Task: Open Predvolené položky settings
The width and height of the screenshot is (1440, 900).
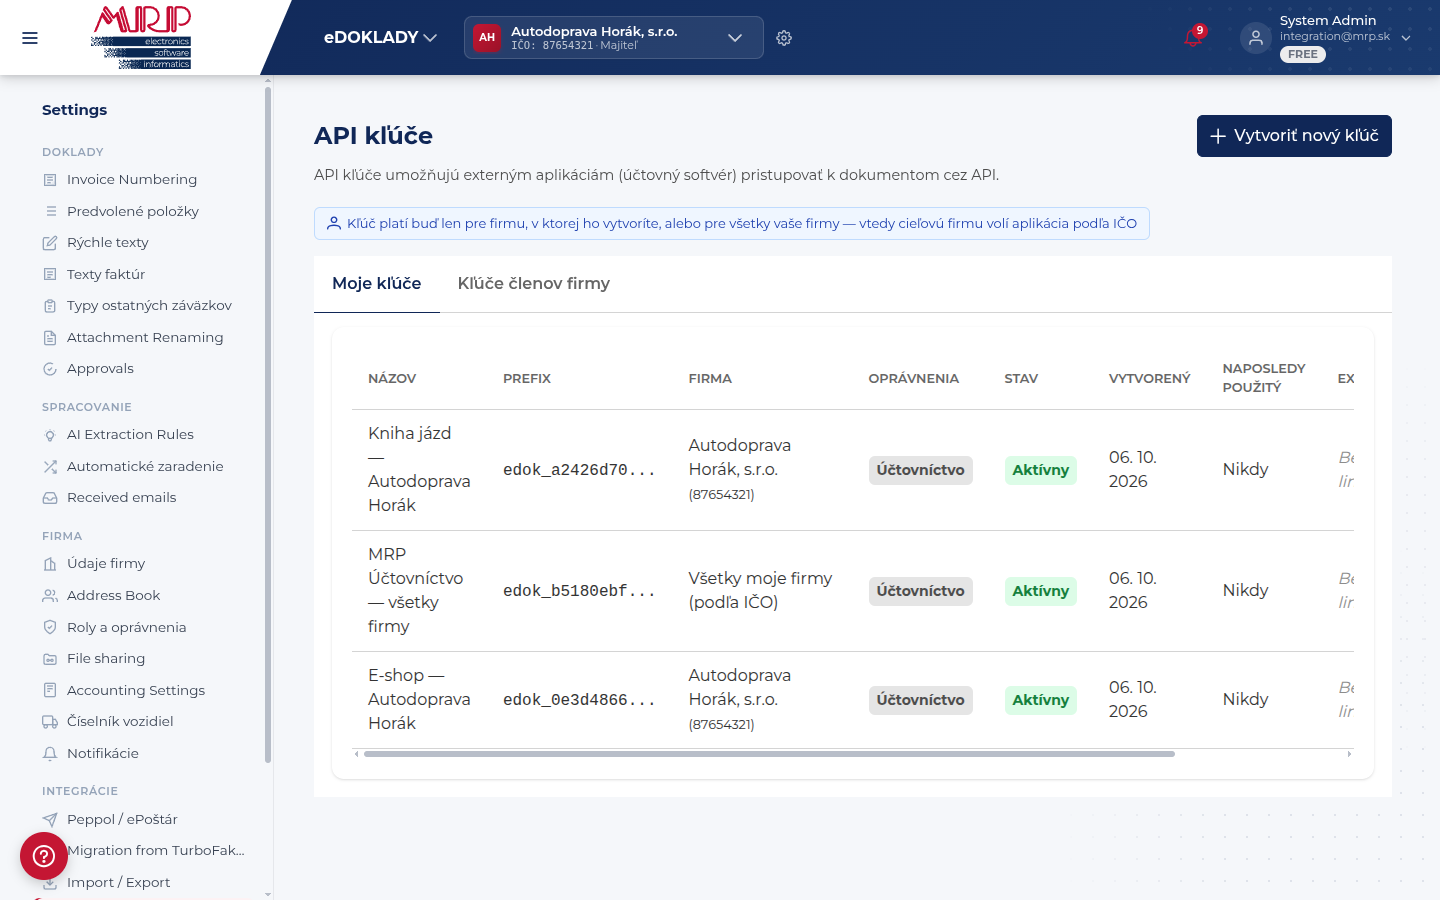Action: tap(133, 212)
